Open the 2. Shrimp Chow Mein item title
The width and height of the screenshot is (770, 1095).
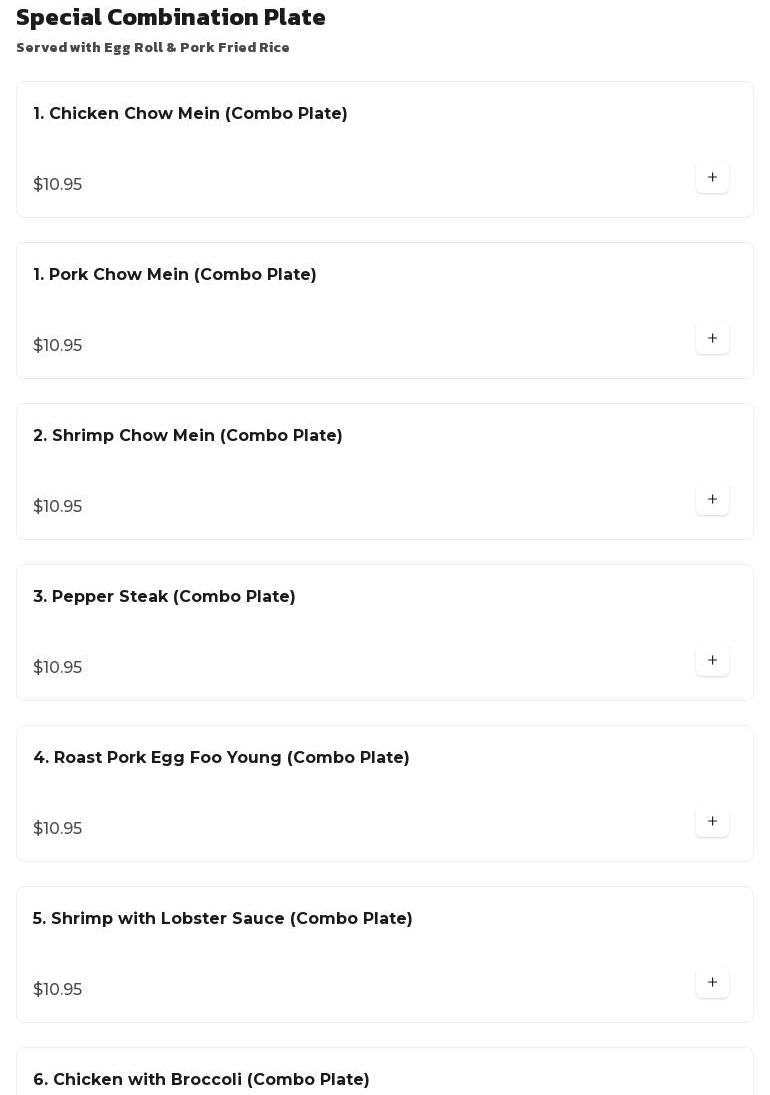tap(188, 435)
